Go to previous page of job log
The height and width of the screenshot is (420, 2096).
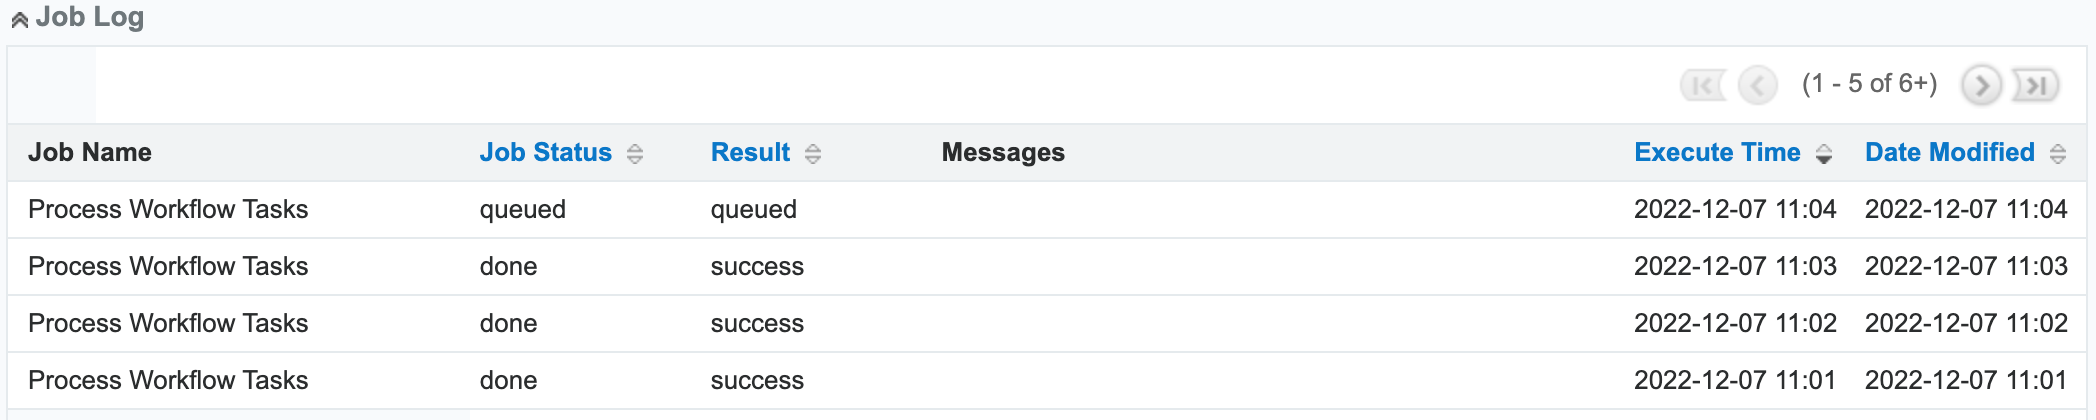[x=1757, y=85]
